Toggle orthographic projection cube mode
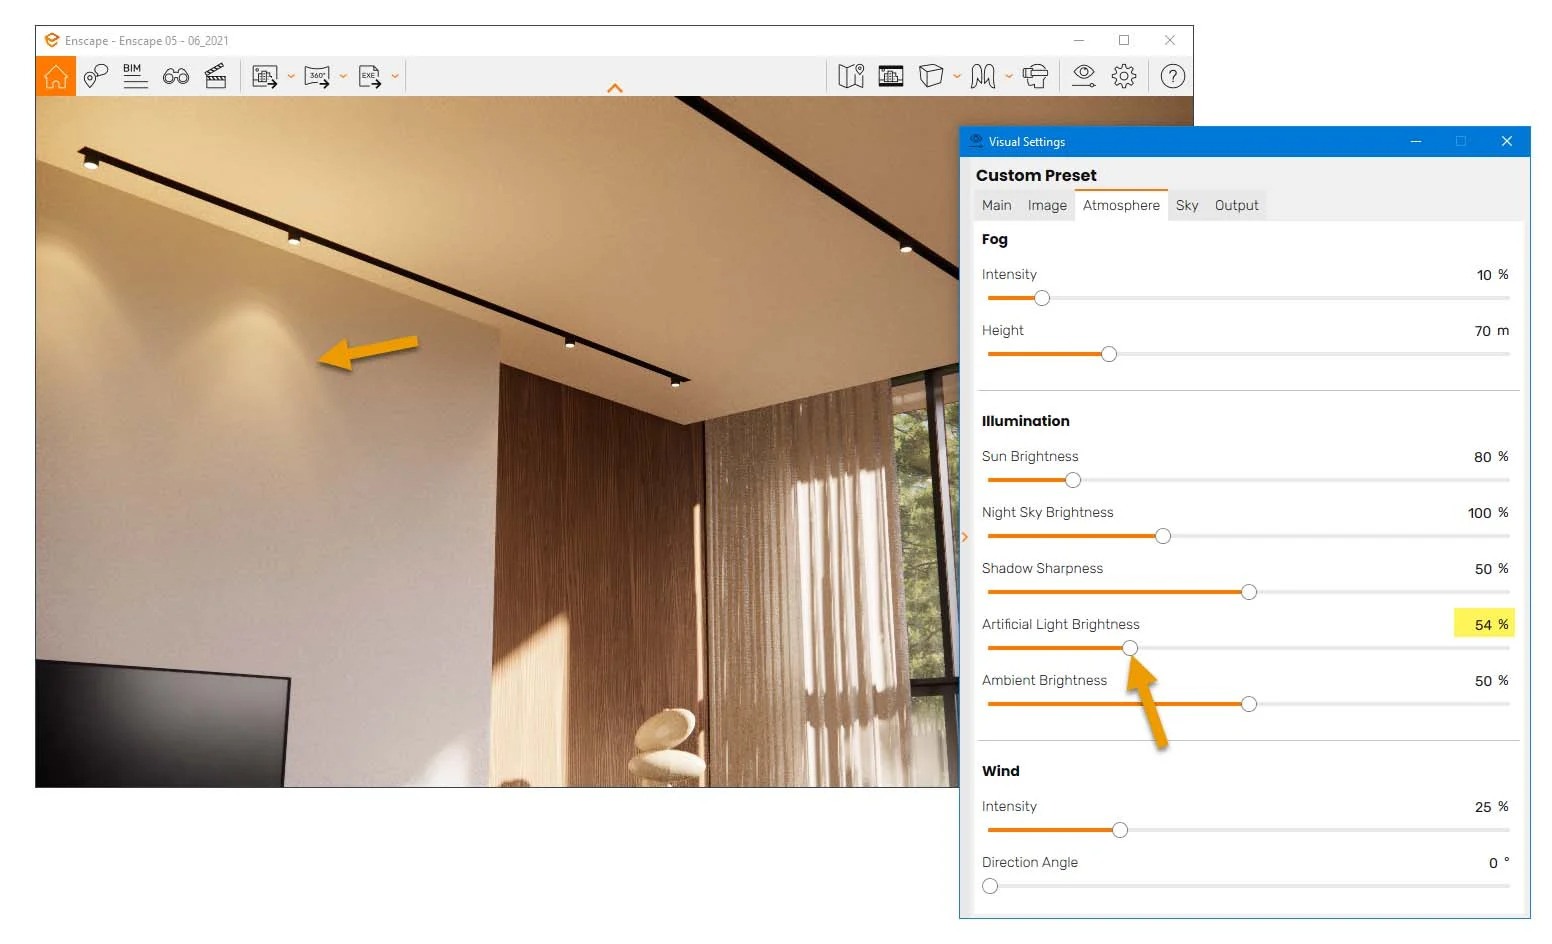The width and height of the screenshot is (1552, 944). [x=931, y=76]
